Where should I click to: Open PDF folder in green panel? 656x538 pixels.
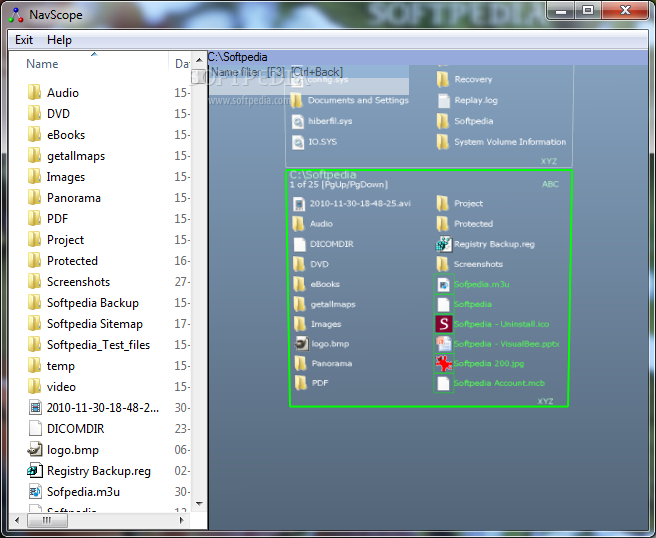[310, 383]
